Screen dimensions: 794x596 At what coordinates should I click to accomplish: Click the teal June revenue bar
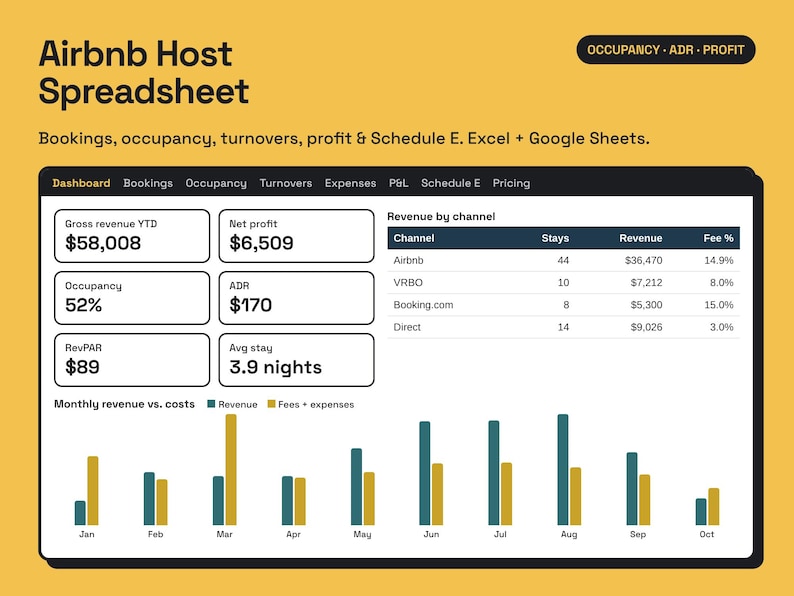(x=424, y=473)
